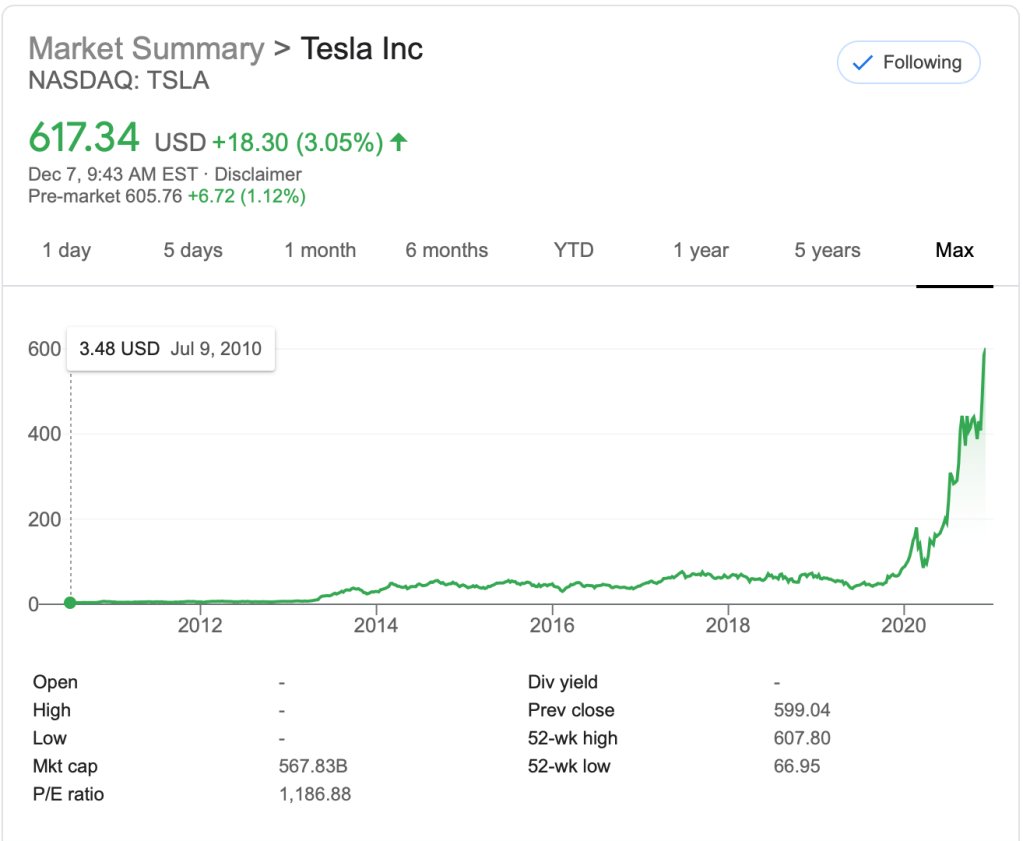Open the Market Summary breadcrumb link

coord(146,48)
